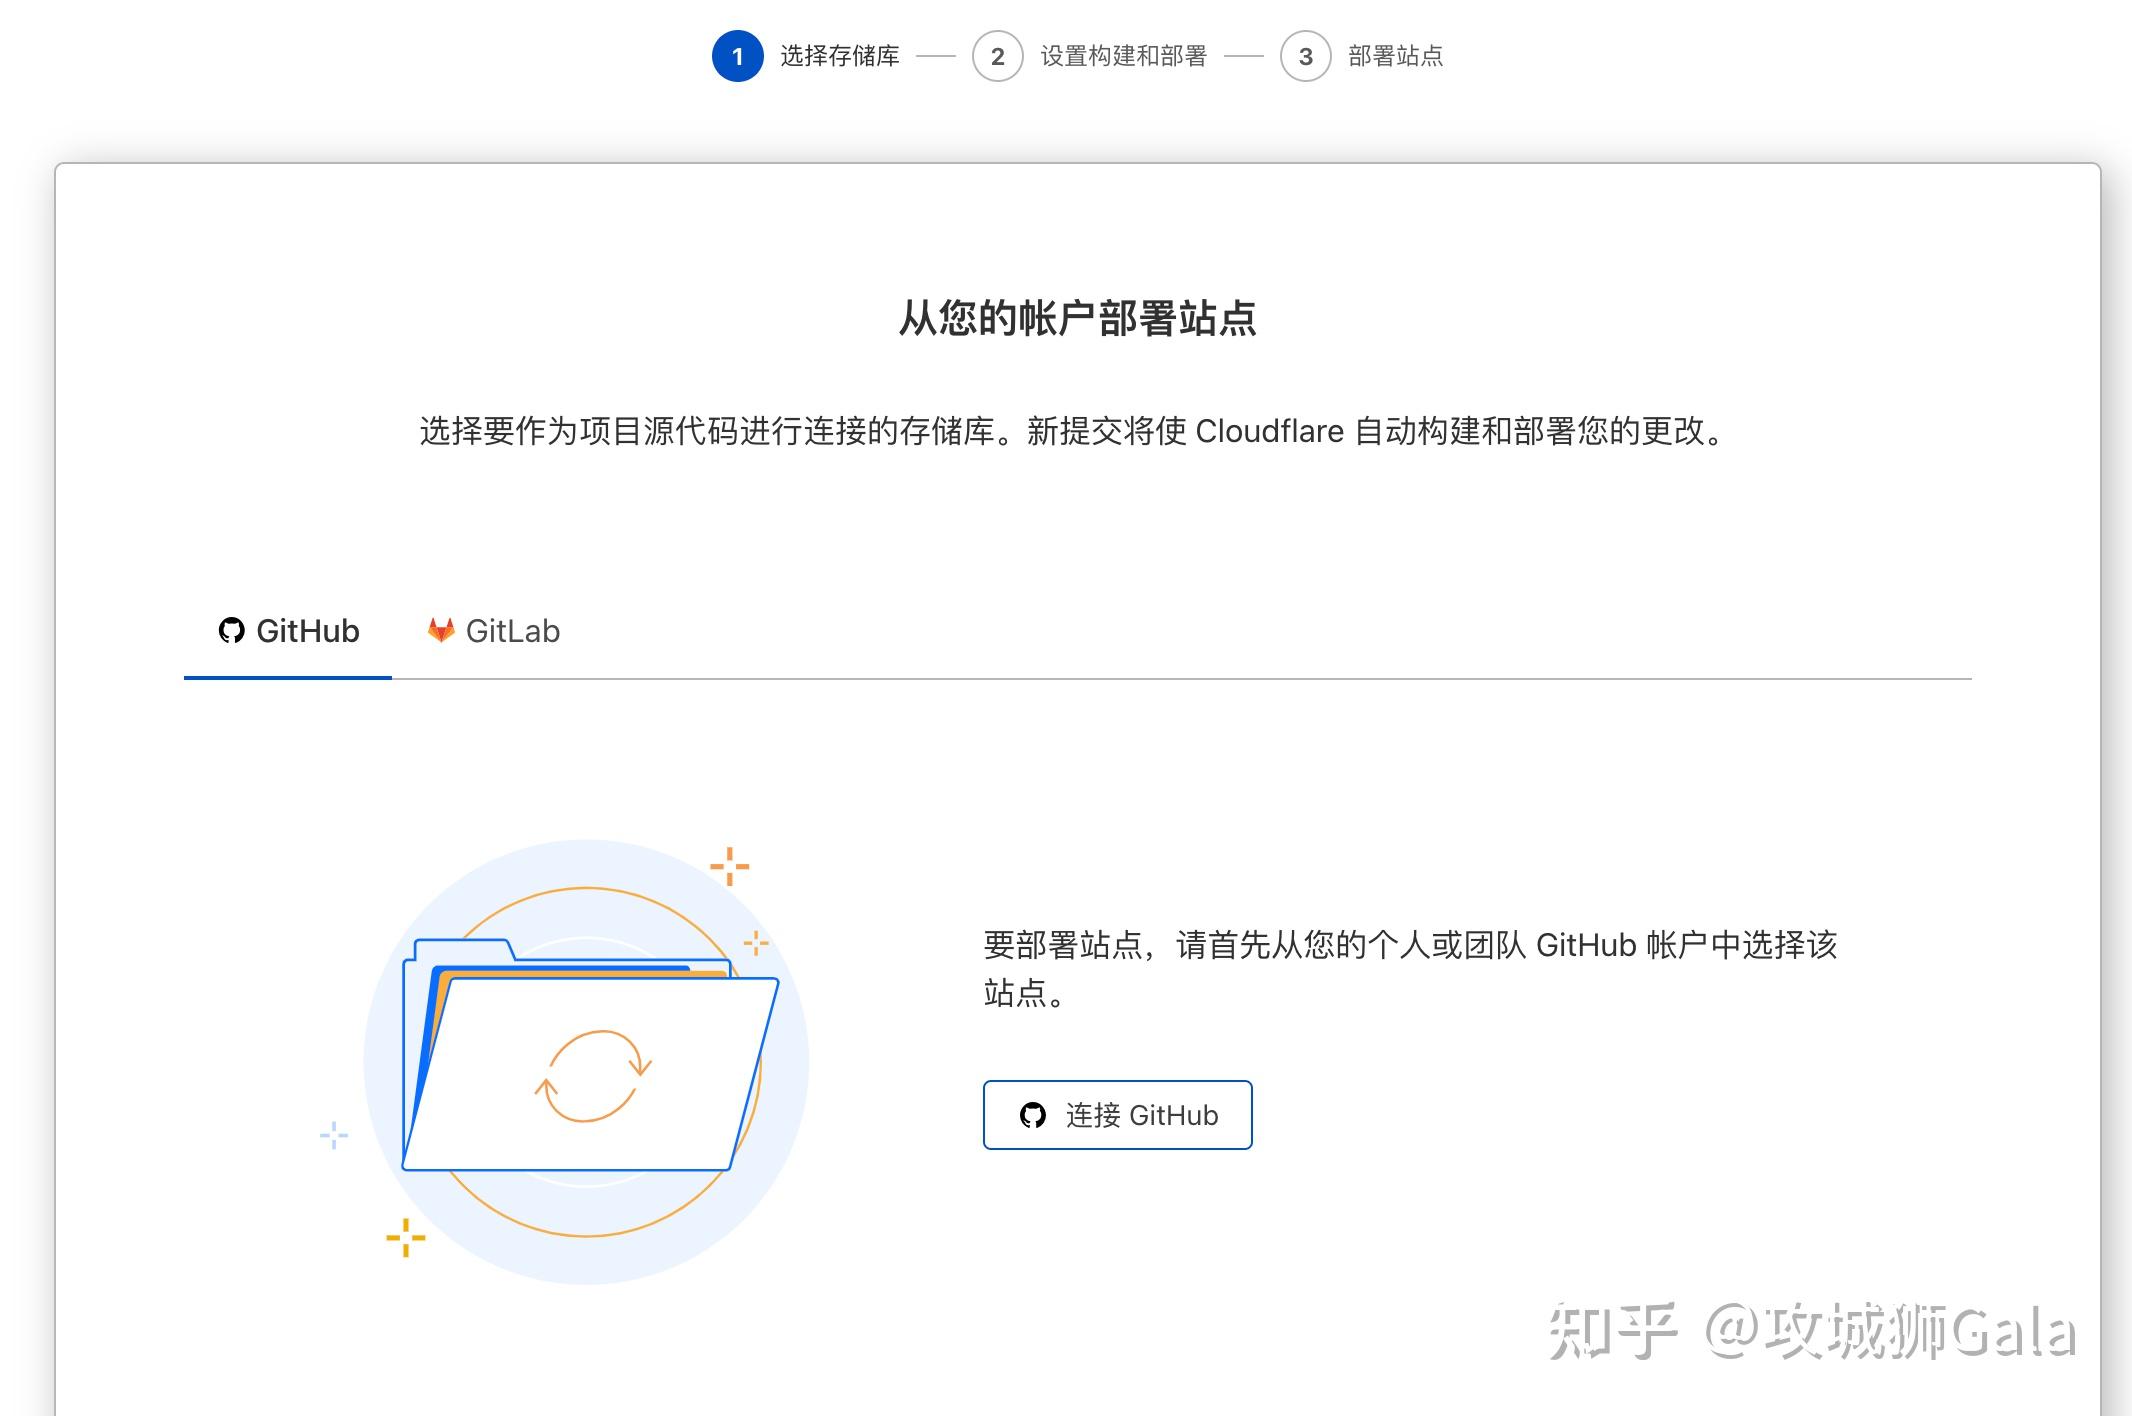Click the connector line between step 1 and step 2
Image resolution: width=2132 pixels, height=1416 pixels.
pyautogui.click(x=938, y=57)
